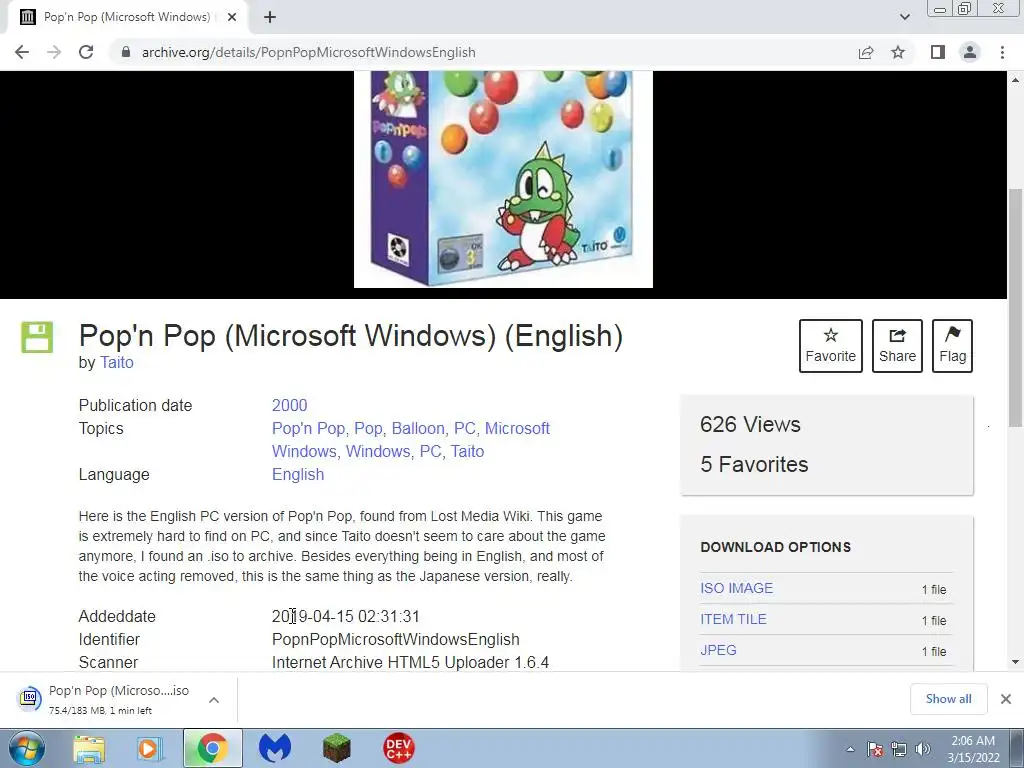The height and width of the screenshot is (768, 1024).
Task: Go back to the previous page
Action: click(x=22, y=52)
